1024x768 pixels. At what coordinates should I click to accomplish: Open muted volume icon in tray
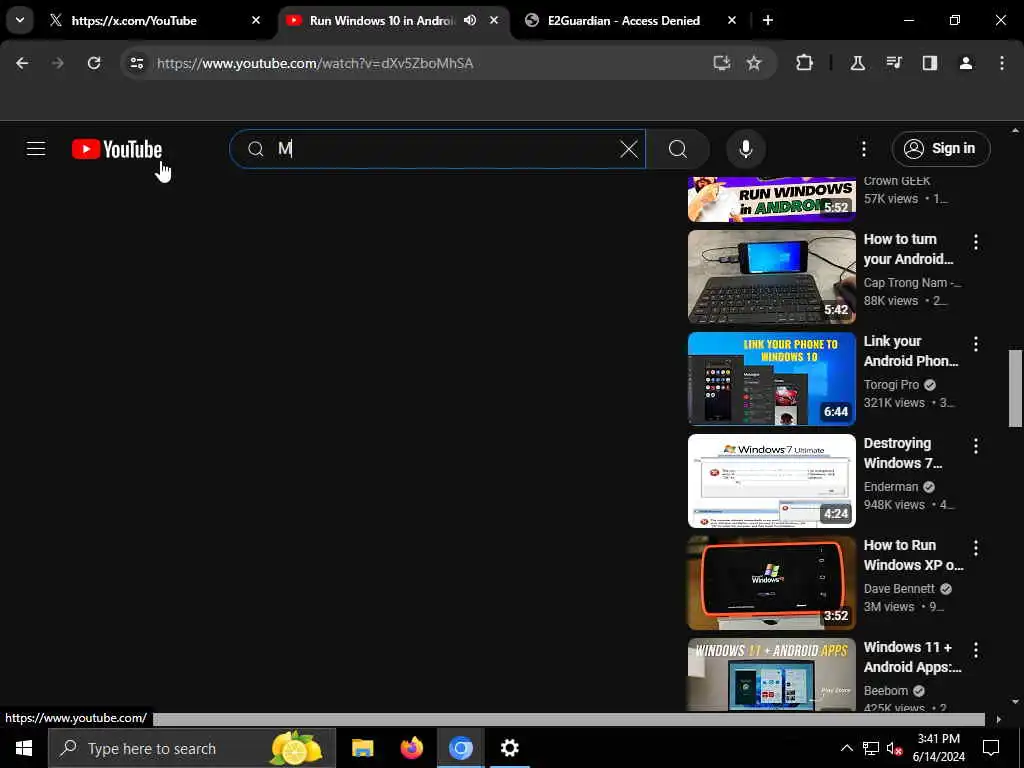[x=894, y=748]
